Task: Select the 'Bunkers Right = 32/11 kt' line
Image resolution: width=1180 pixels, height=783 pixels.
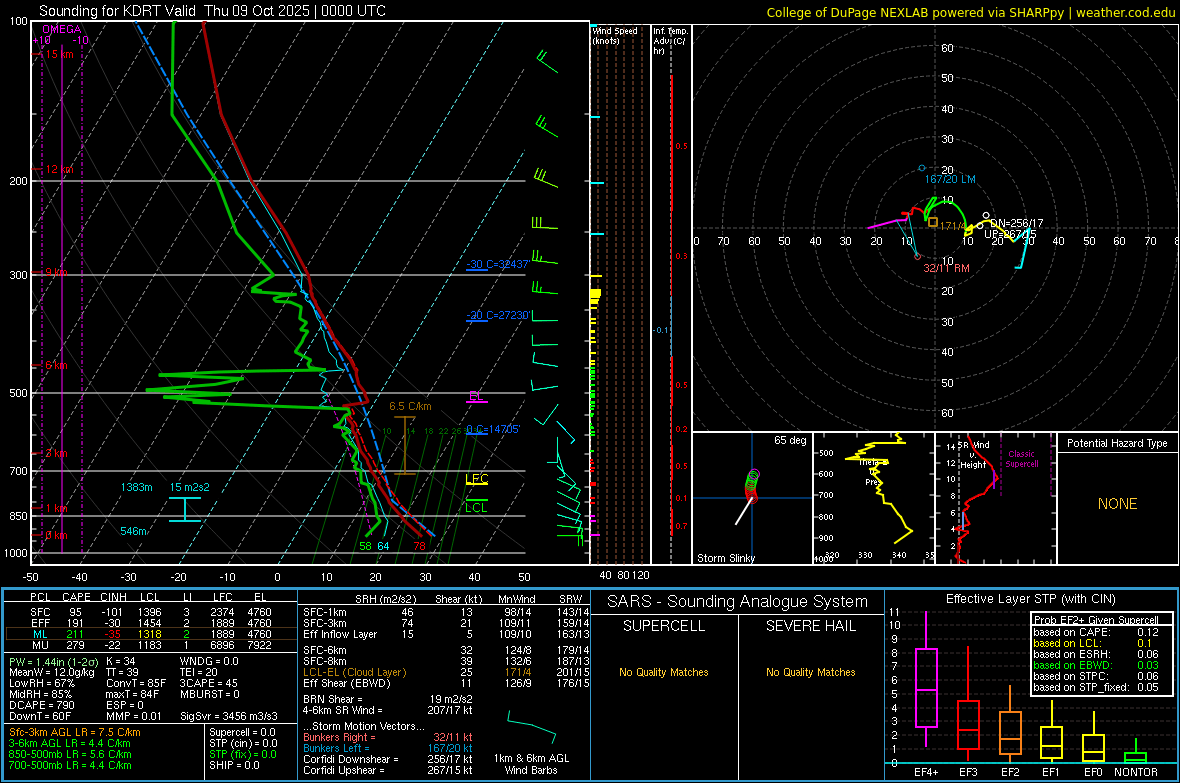Action: tap(388, 737)
